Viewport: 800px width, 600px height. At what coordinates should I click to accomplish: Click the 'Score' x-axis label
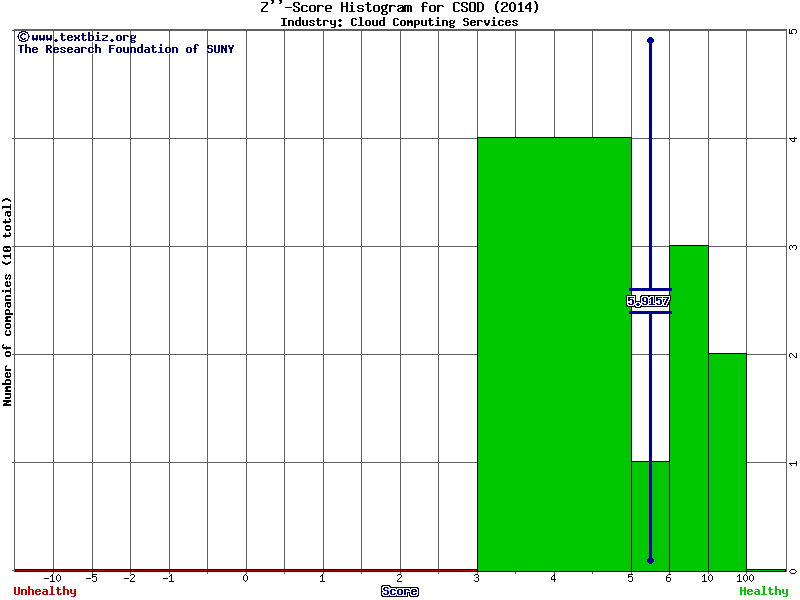click(x=400, y=591)
